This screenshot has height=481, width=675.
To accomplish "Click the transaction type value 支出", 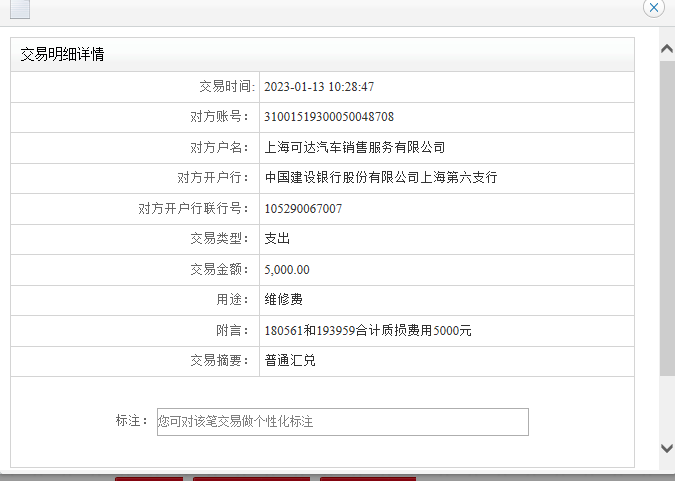I will tap(277, 239).
